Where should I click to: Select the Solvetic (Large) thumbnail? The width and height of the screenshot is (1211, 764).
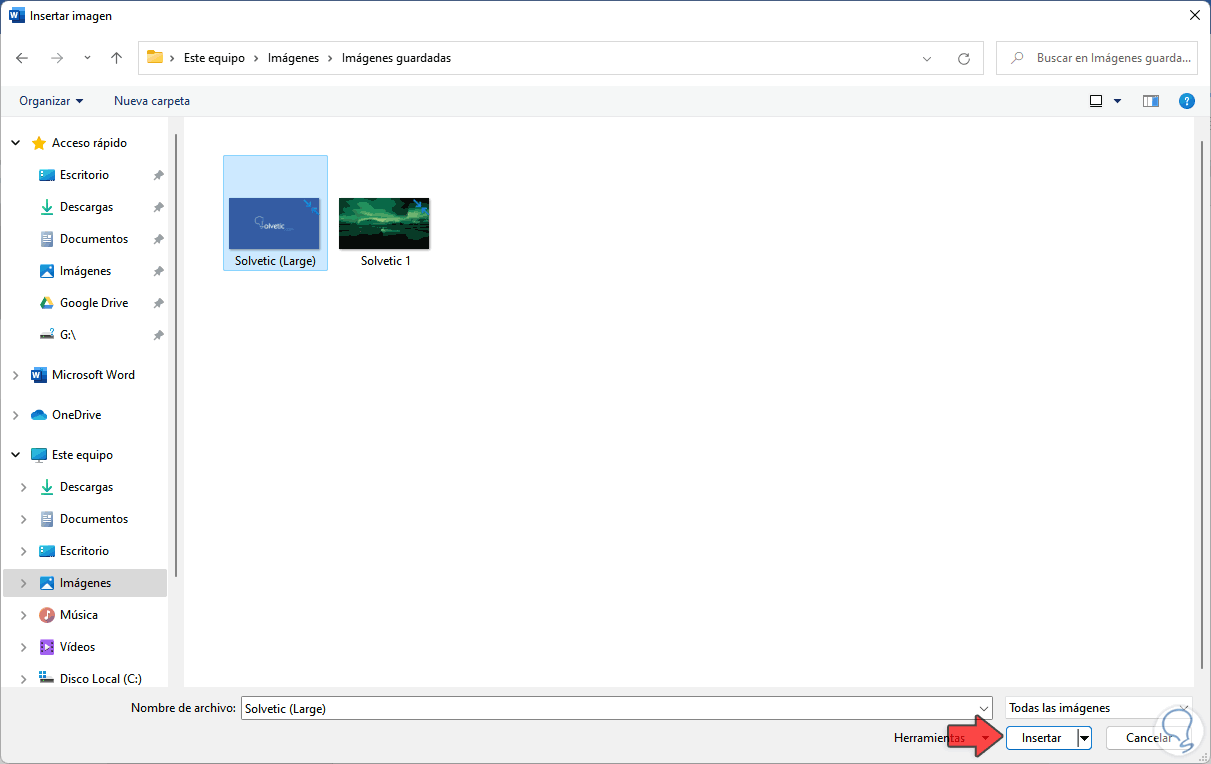point(275,213)
